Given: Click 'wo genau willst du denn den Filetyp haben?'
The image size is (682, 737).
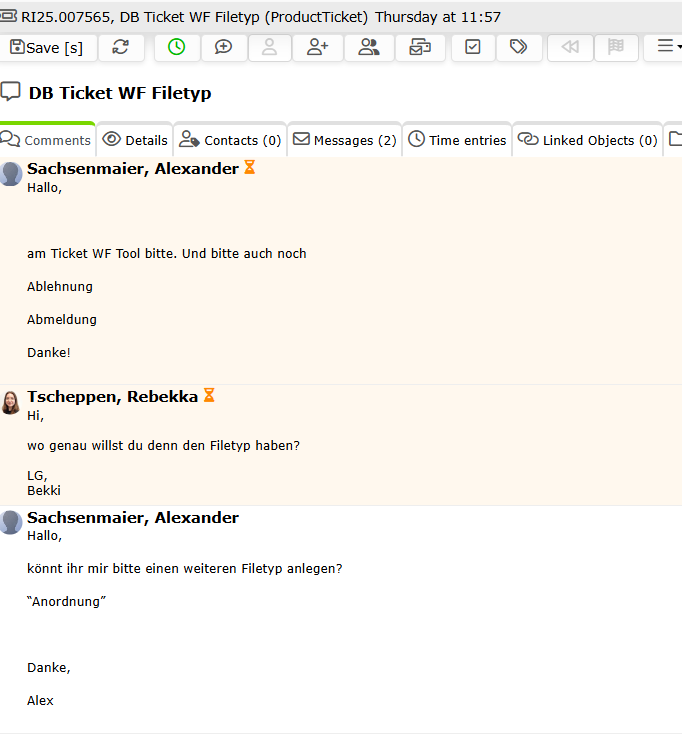Looking at the screenshot, I should (x=163, y=446).
